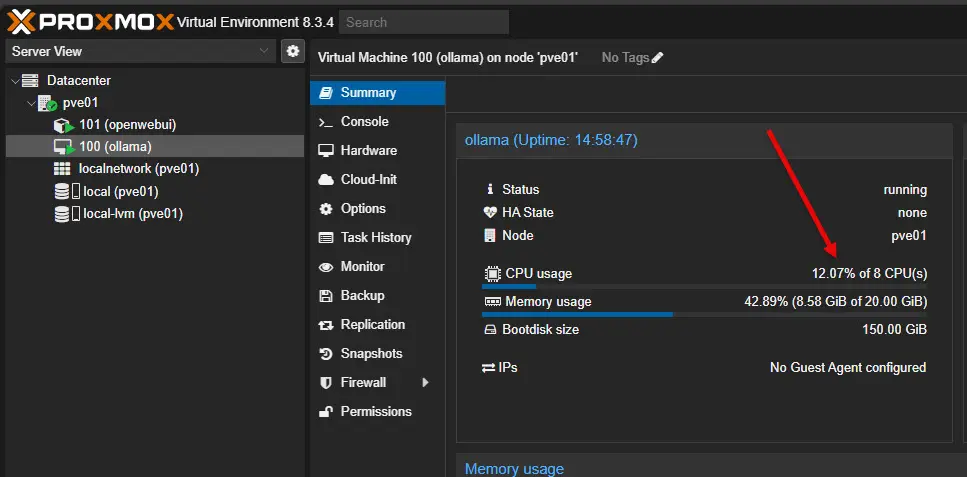Go to the Hardware section
Screen dimensions: 967x477
pos(368,150)
